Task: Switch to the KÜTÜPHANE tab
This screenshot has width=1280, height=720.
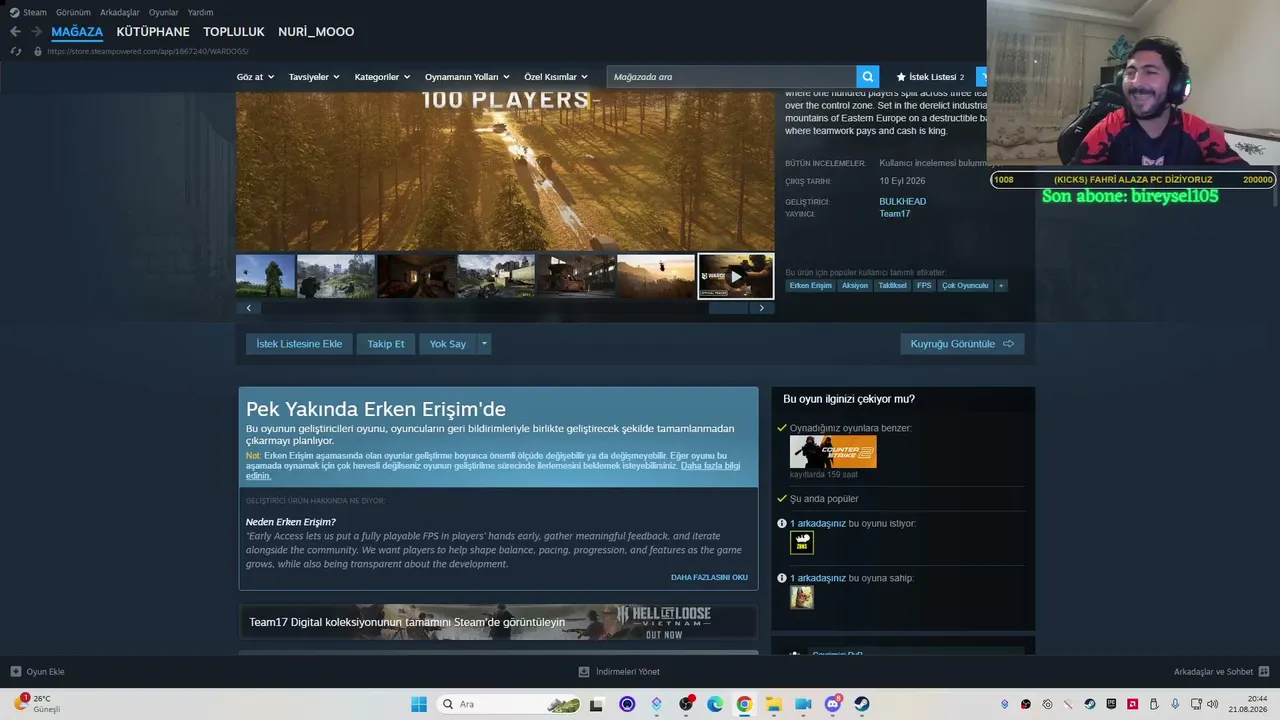Action: [x=153, y=32]
